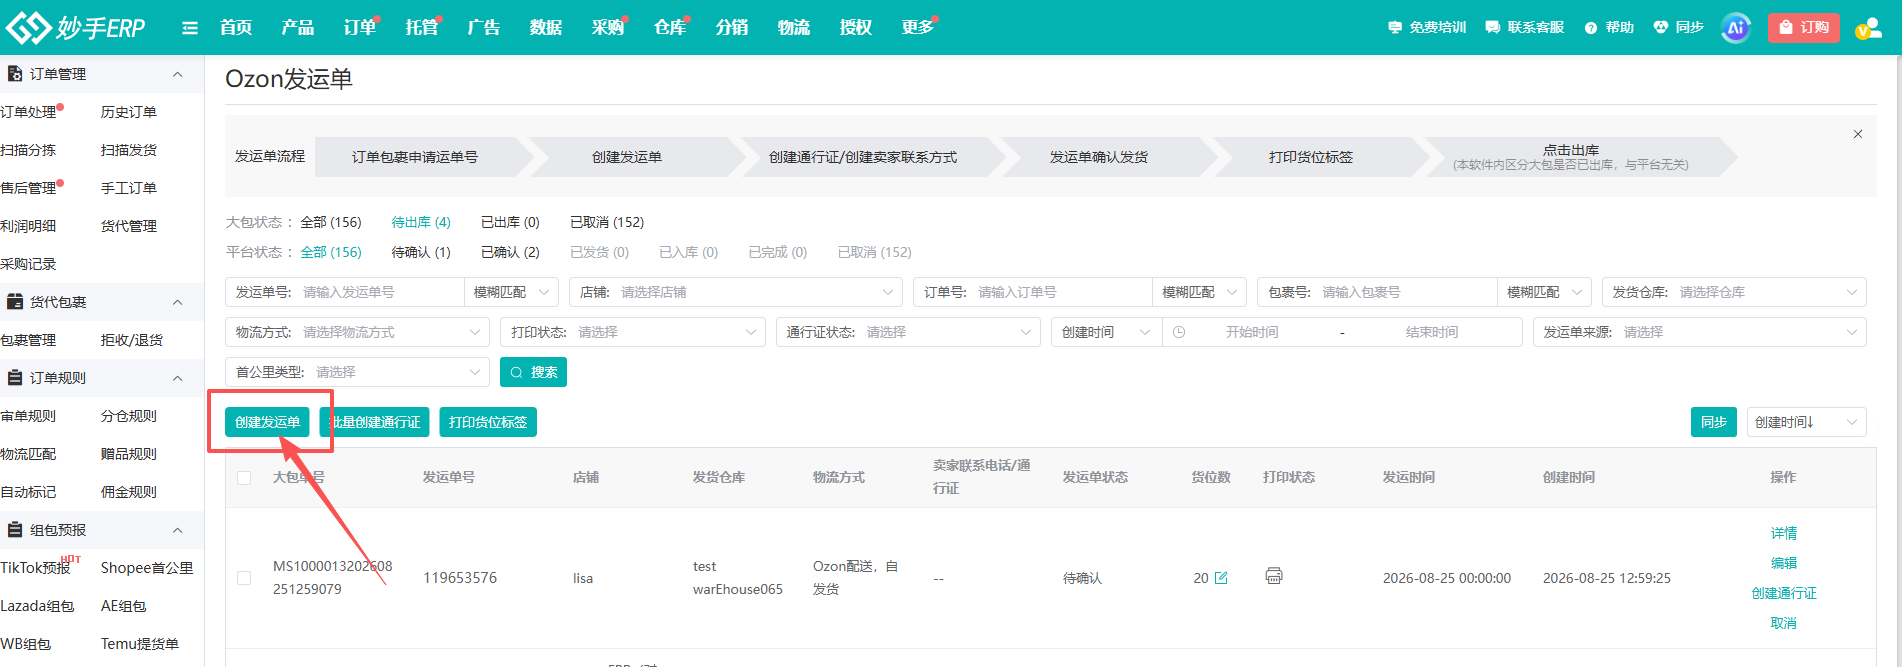This screenshot has height=667, width=1902.
Task: Click the 创建发运单 button
Action: tap(267, 422)
